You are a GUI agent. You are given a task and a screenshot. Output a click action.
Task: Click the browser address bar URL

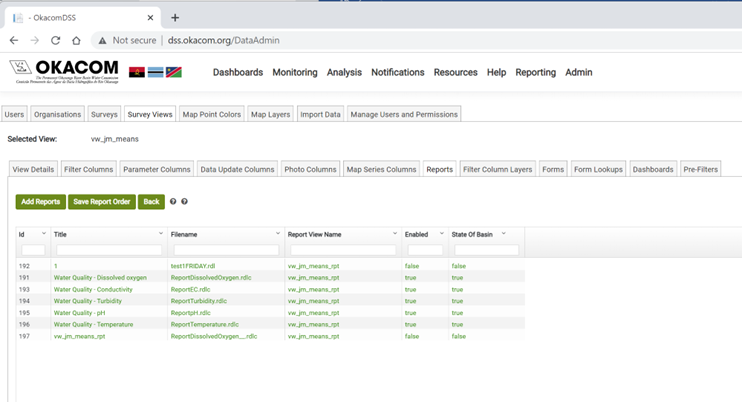click(223, 41)
